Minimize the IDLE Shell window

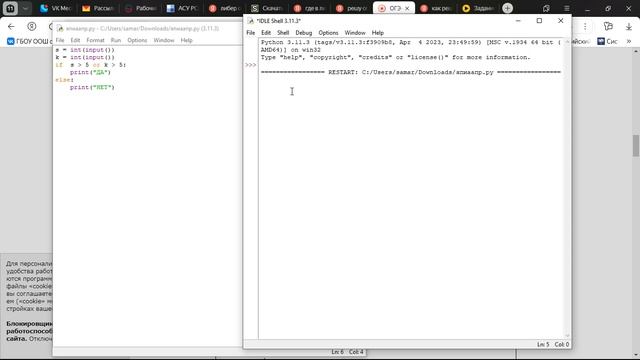point(518,20)
